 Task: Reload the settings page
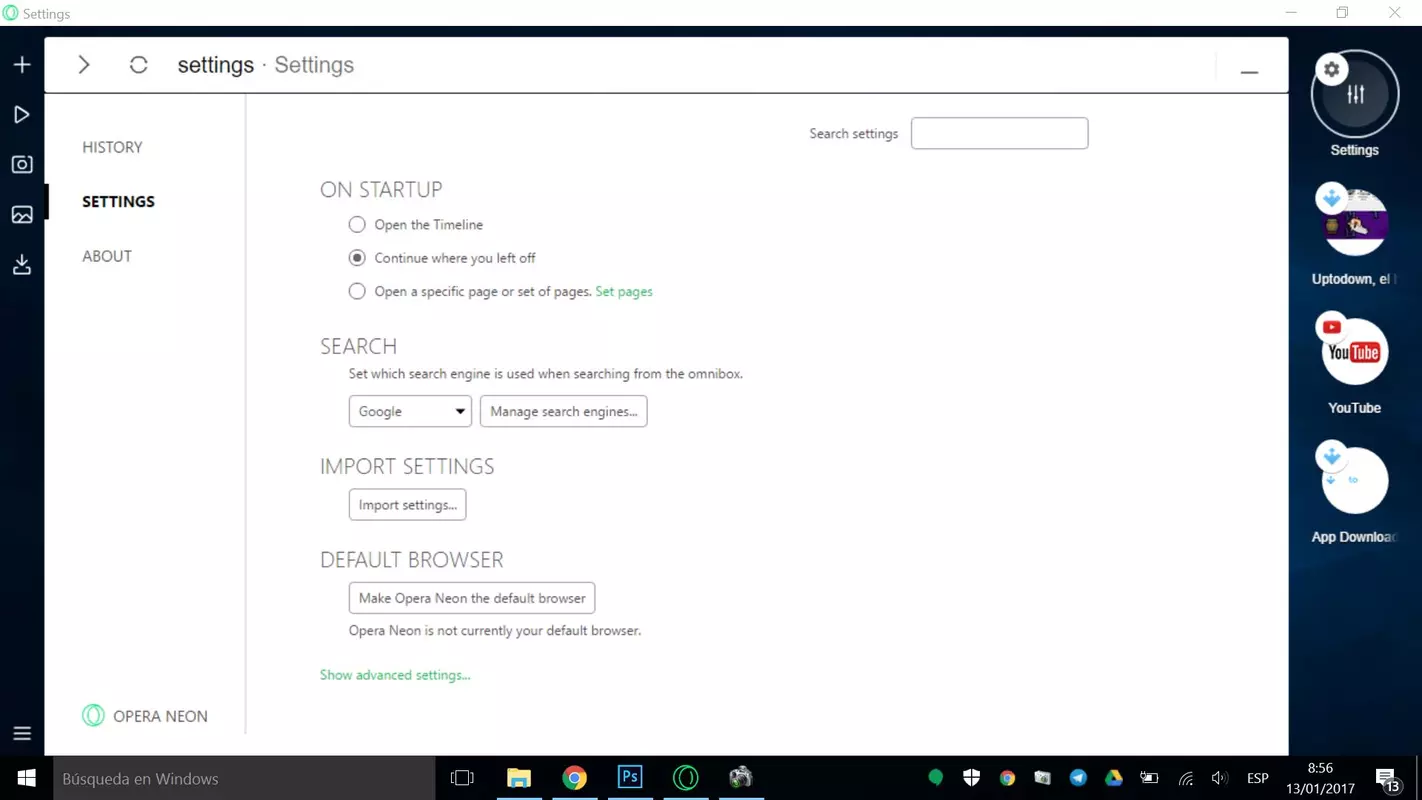[x=139, y=65]
